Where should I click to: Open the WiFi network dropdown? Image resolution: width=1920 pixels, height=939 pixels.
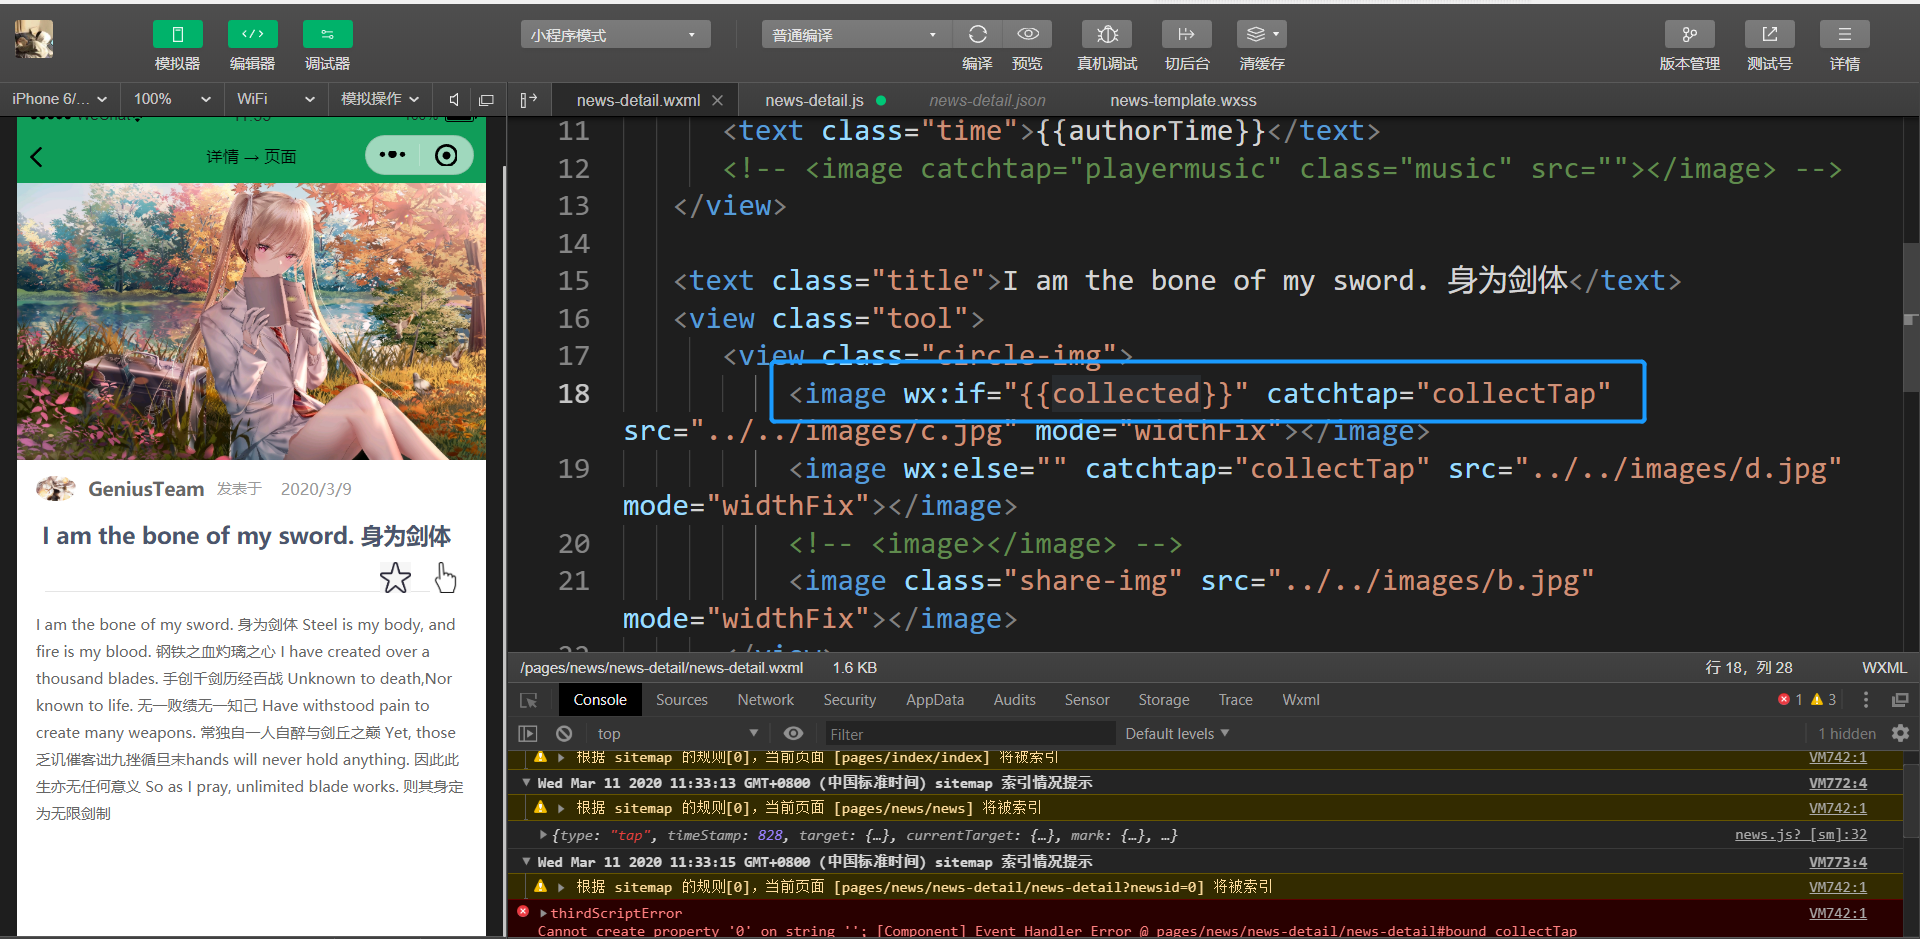[x=275, y=99]
